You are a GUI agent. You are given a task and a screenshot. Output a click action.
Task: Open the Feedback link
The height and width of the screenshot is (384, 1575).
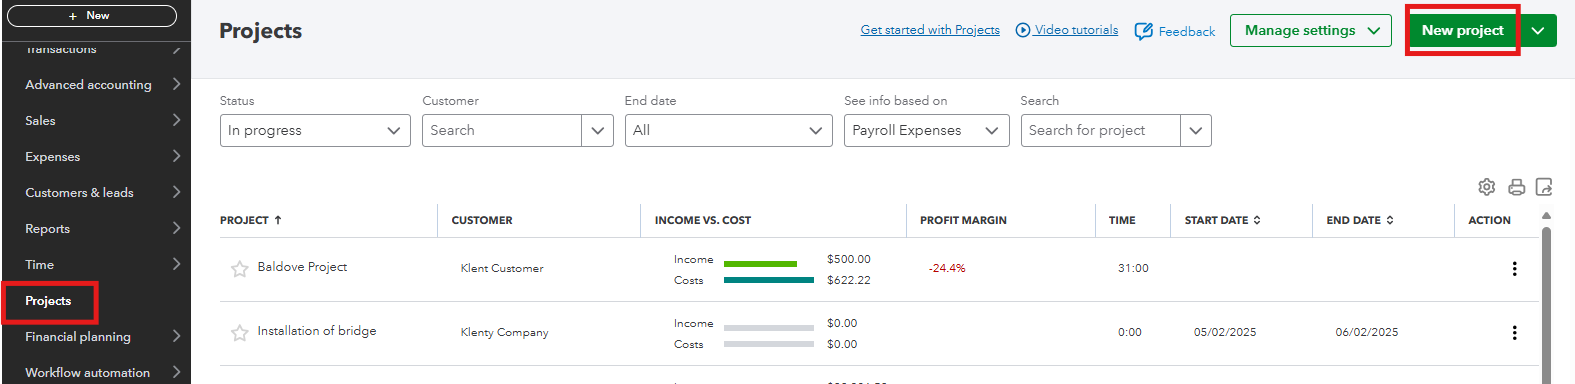(x=1175, y=31)
